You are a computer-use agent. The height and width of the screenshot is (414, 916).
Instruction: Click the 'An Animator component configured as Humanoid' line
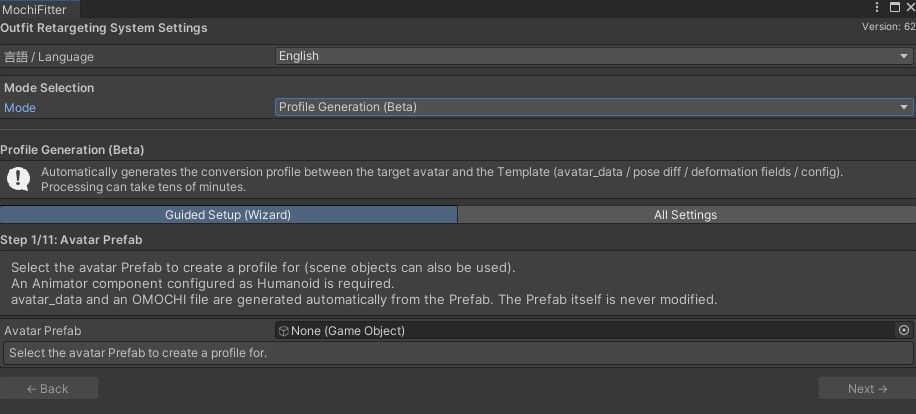pos(203,284)
